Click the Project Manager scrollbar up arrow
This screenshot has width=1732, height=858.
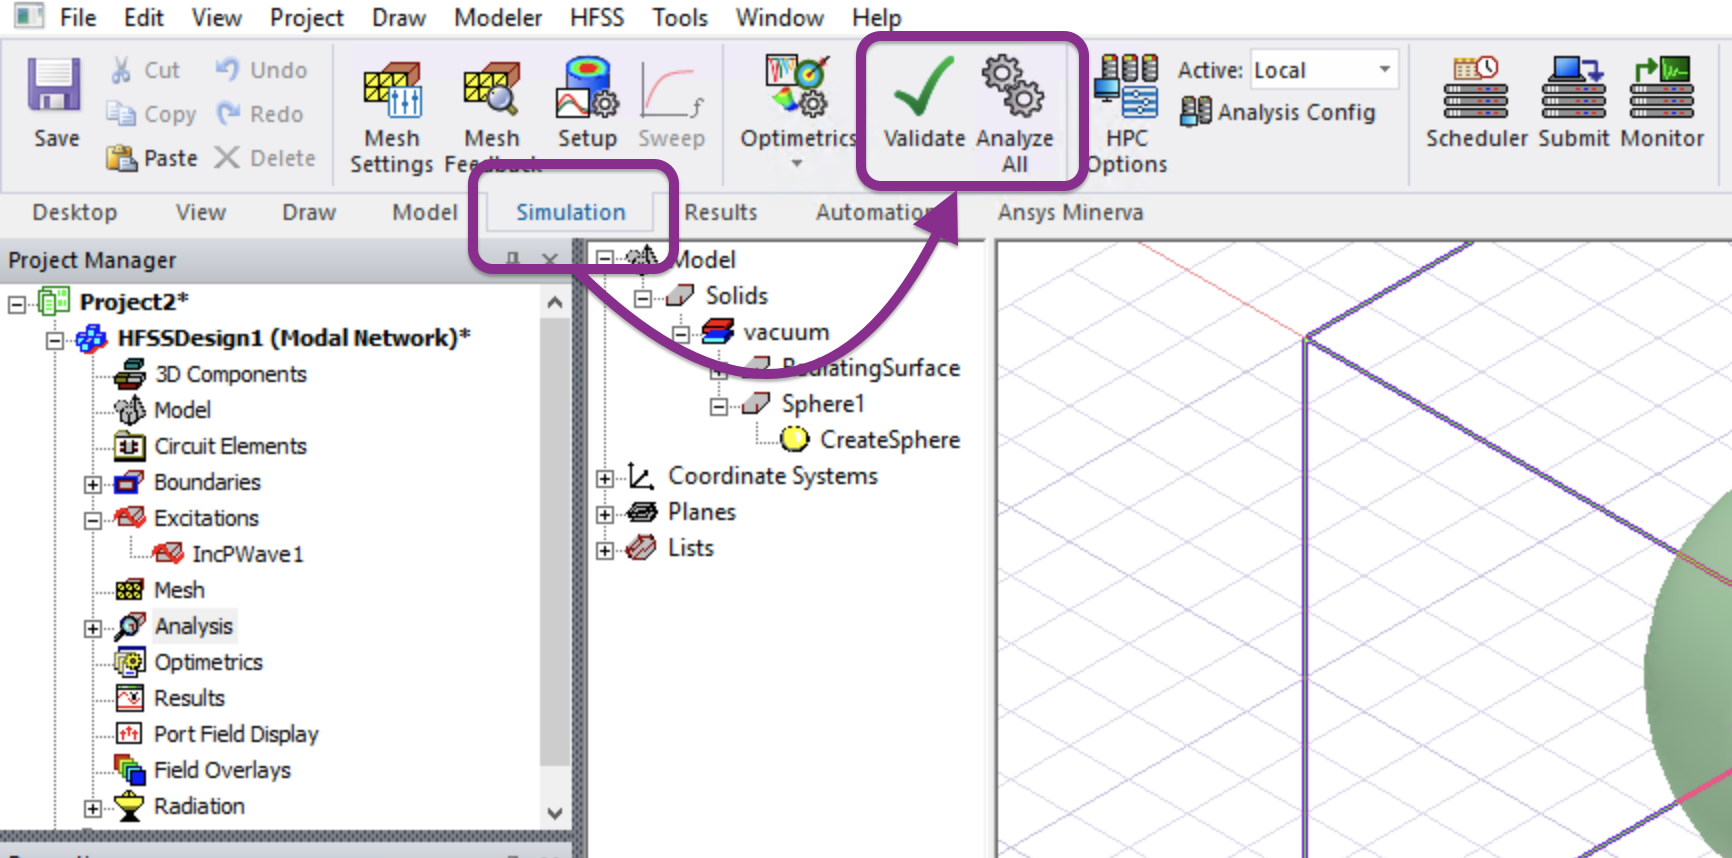(555, 302)
